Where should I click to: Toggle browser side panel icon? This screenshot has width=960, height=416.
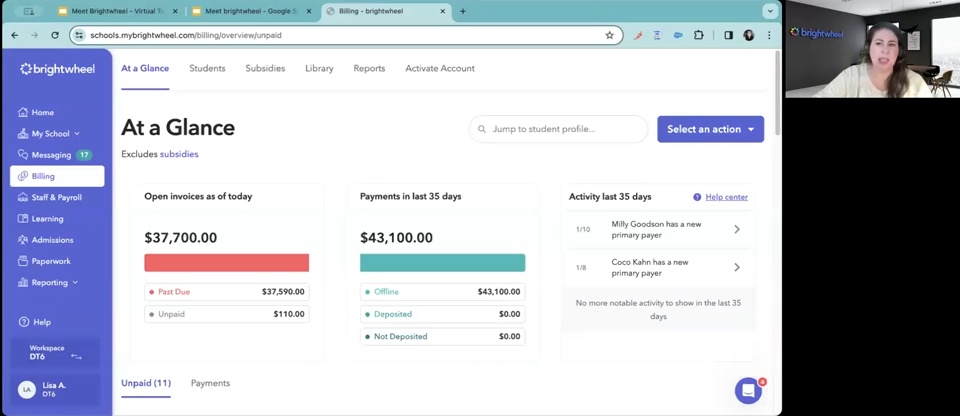pyautogui.click(x=728, y=36)
